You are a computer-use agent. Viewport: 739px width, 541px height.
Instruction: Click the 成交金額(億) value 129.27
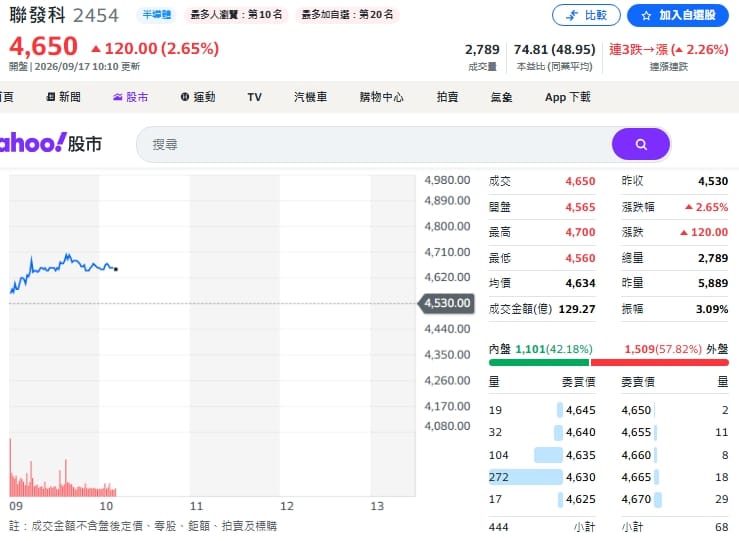(x=577, y=309)
